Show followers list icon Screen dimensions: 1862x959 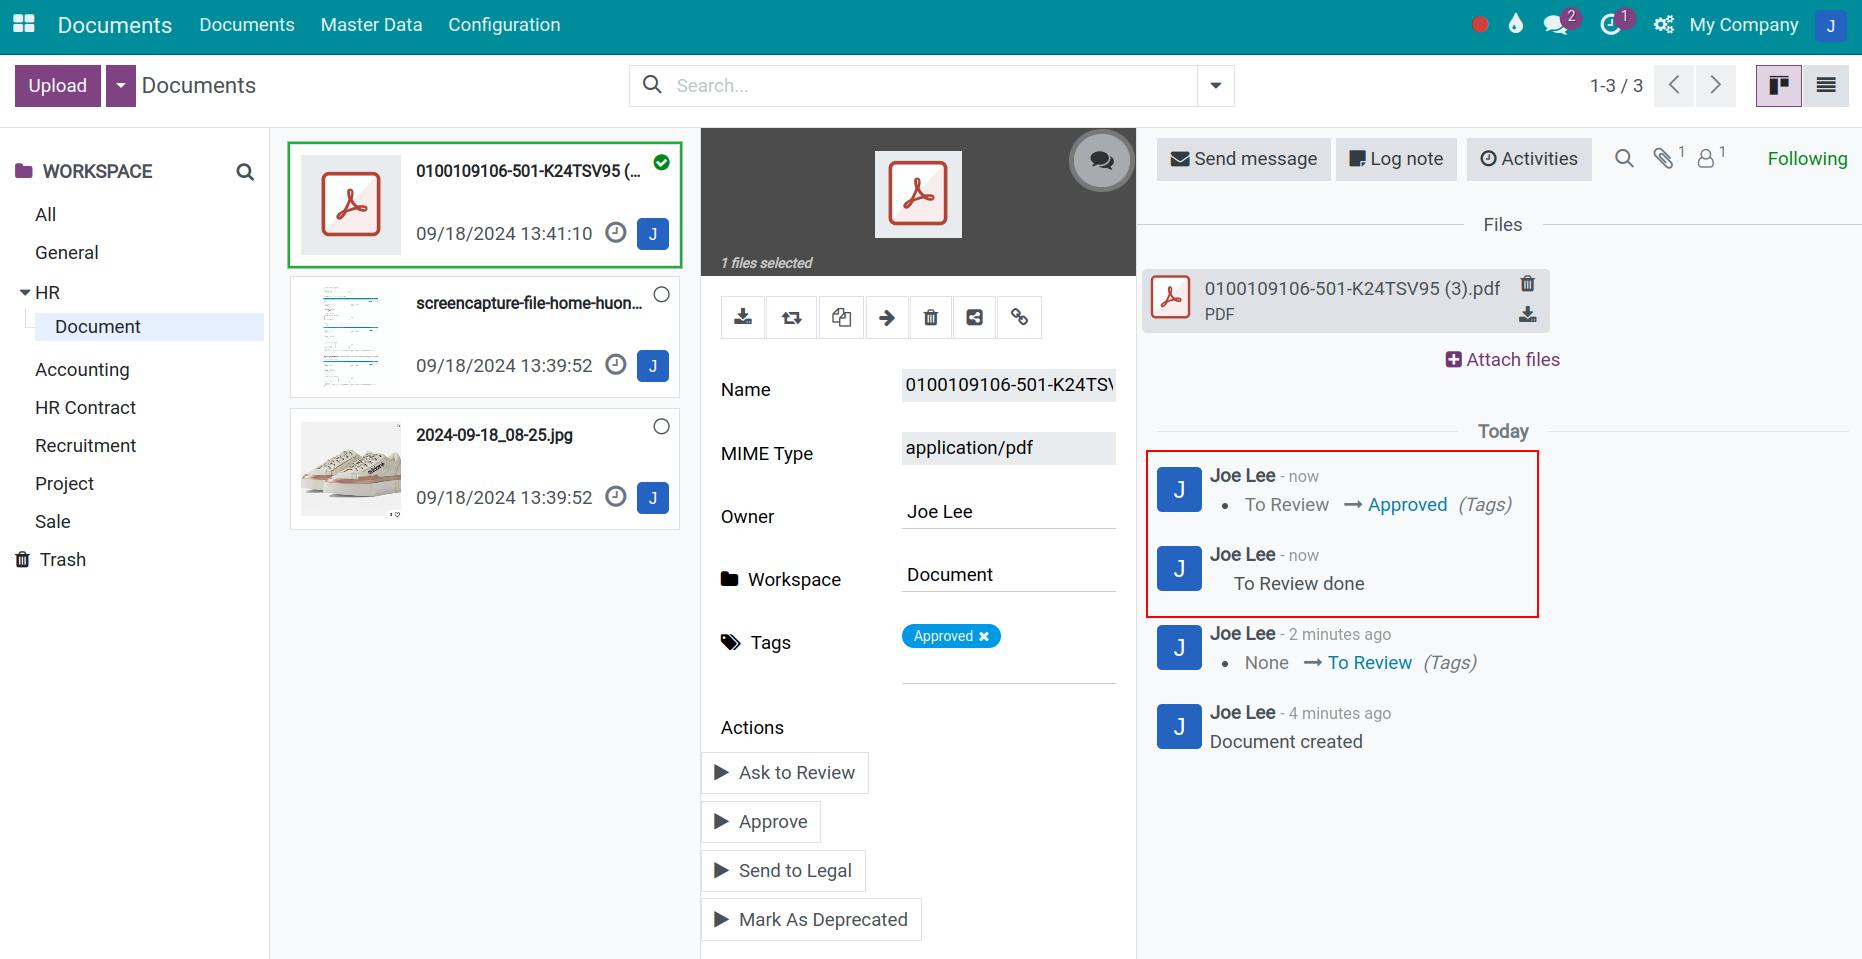point(1711,158)
